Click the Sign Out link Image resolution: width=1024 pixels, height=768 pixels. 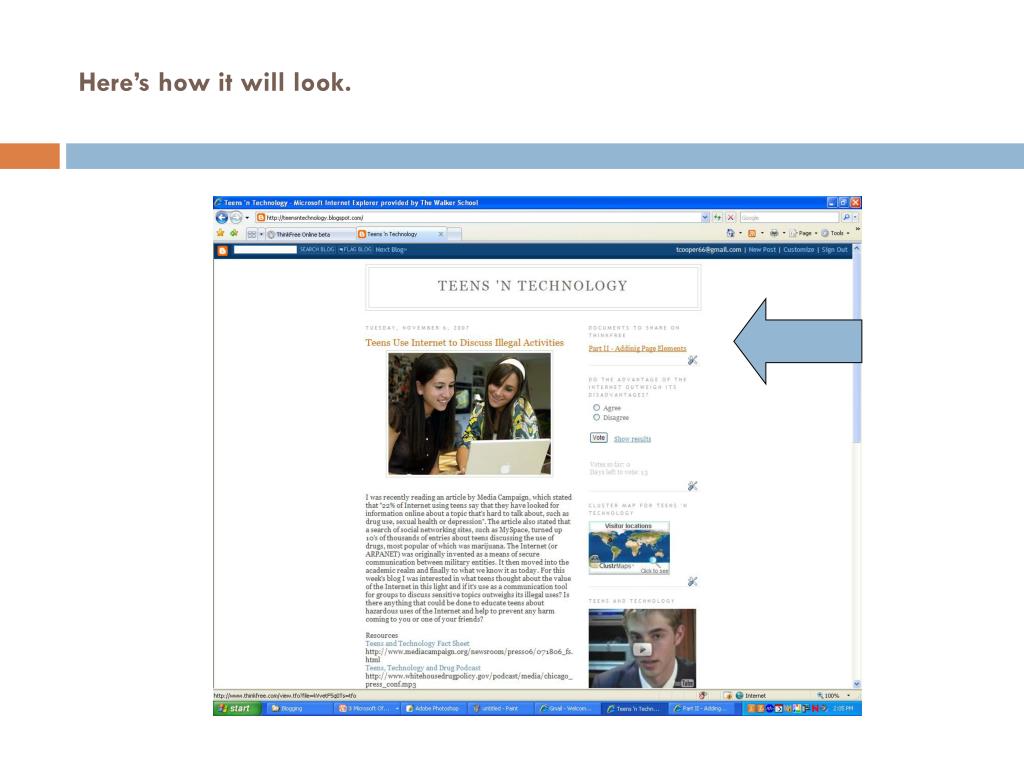834,249
